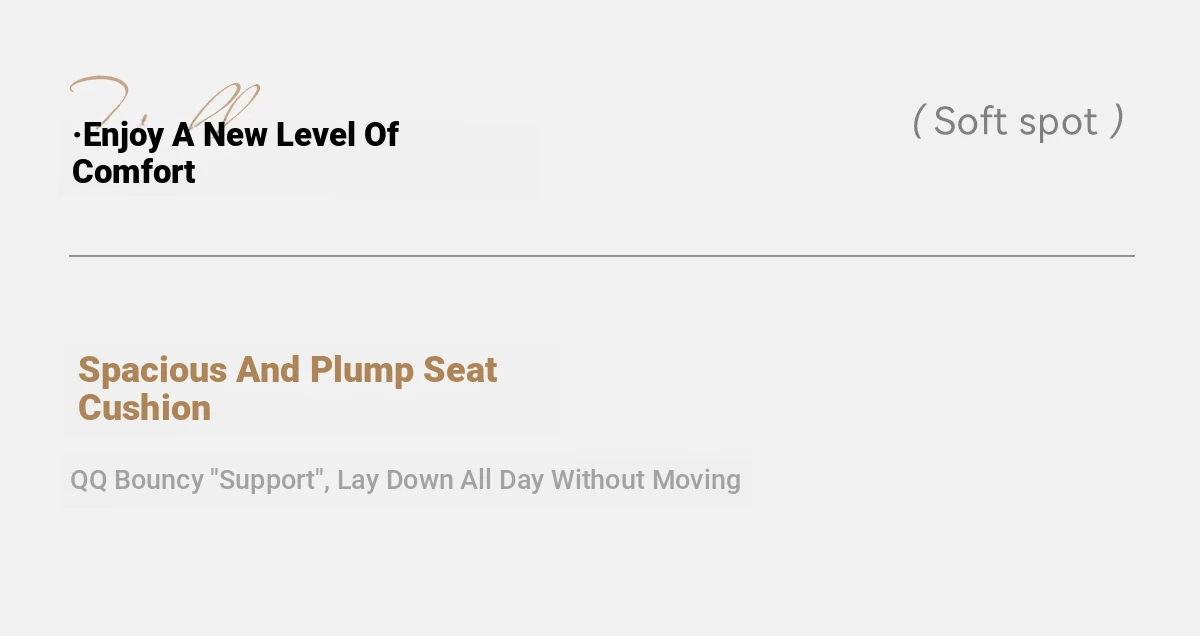Image resolution: width=1200 pixels, height=636 pixels.
Task: Select the "Enjoy A New Level Of" headline line
Action: click(236, 134)
